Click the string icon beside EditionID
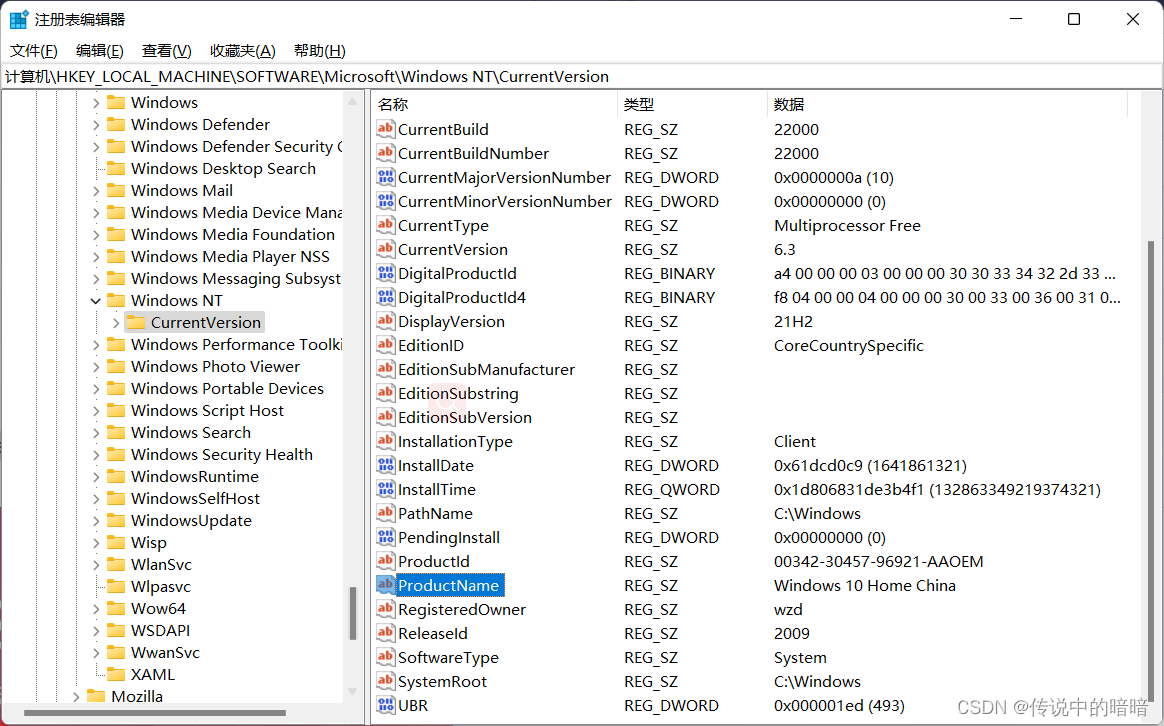This screenshot has width=1164, height=726. tap(385, 345)
